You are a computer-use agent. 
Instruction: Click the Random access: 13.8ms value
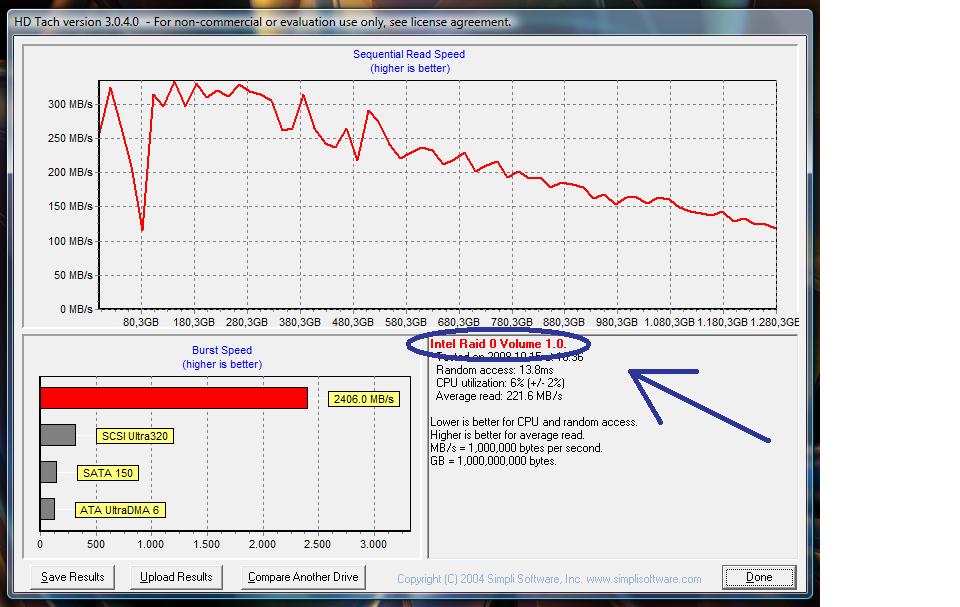[495, 370]
